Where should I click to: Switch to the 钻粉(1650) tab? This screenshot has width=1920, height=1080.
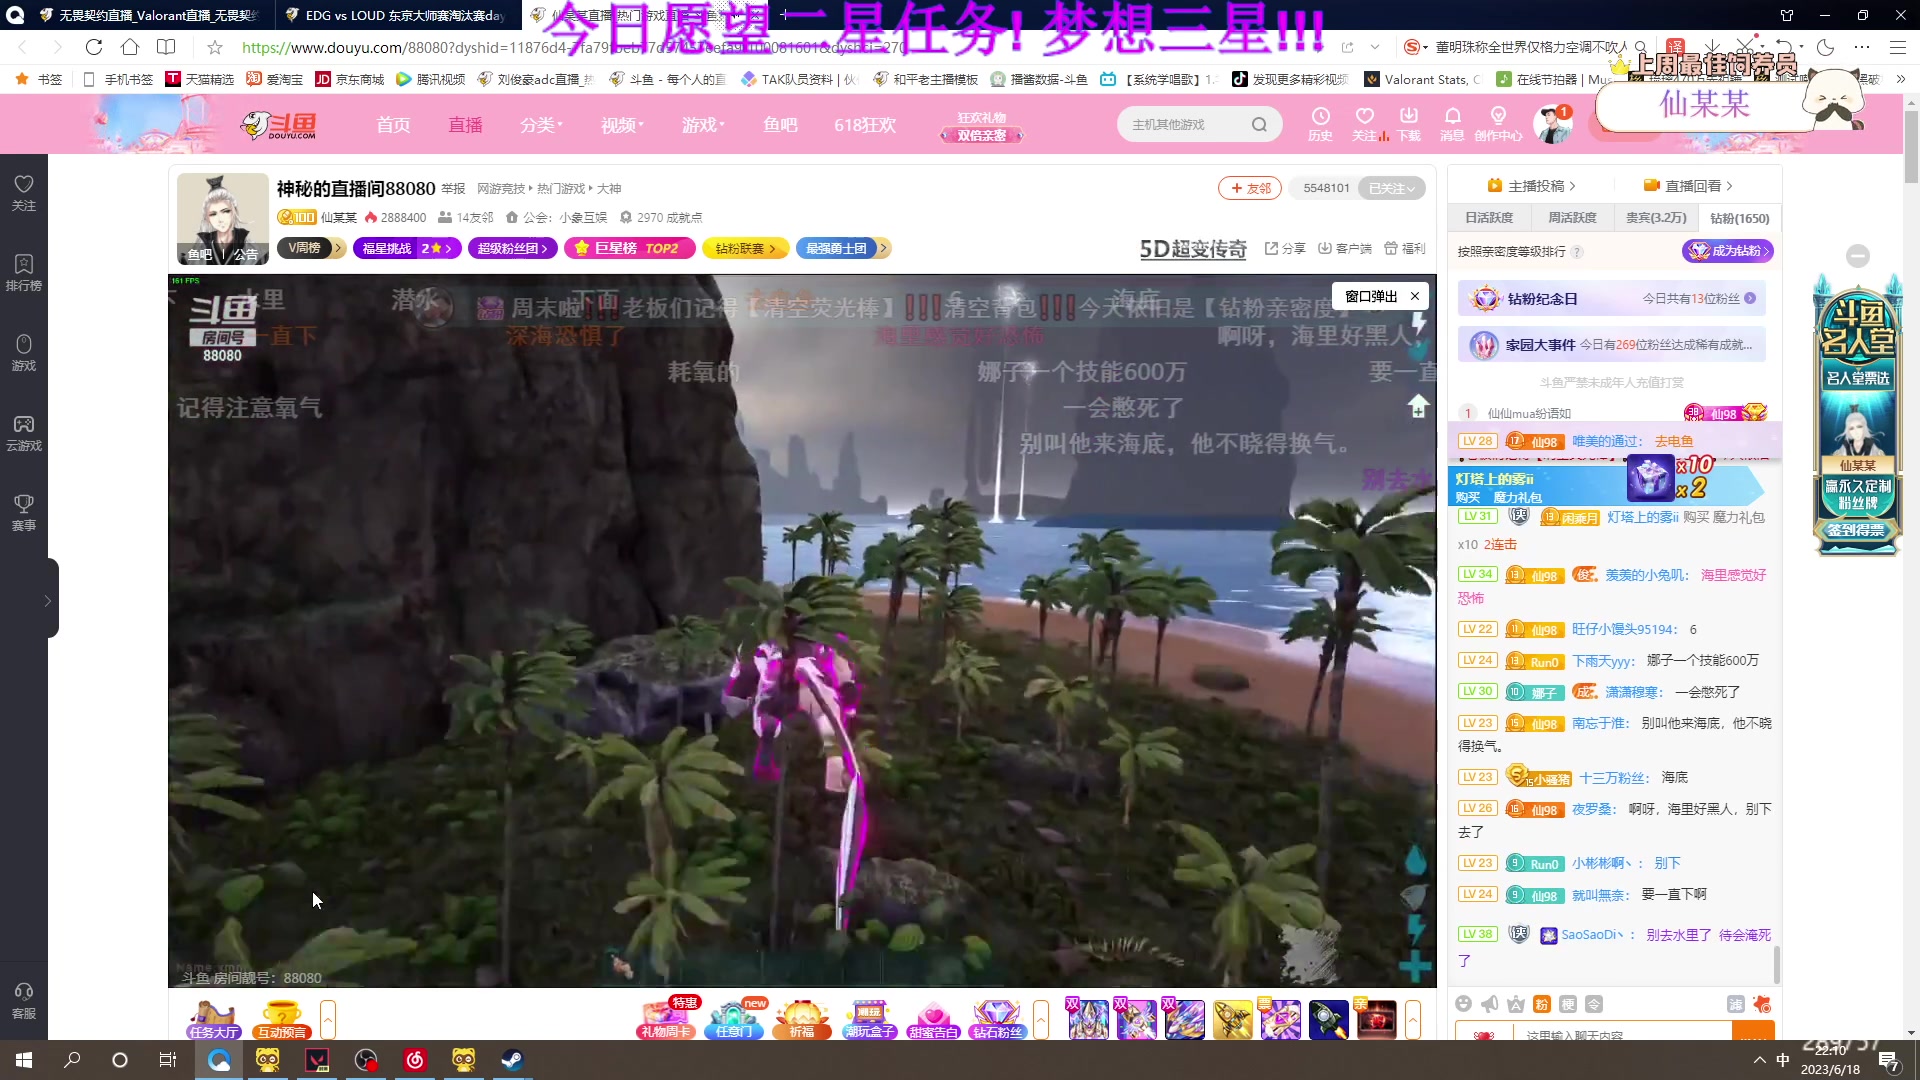click(x=1738, y=218)
